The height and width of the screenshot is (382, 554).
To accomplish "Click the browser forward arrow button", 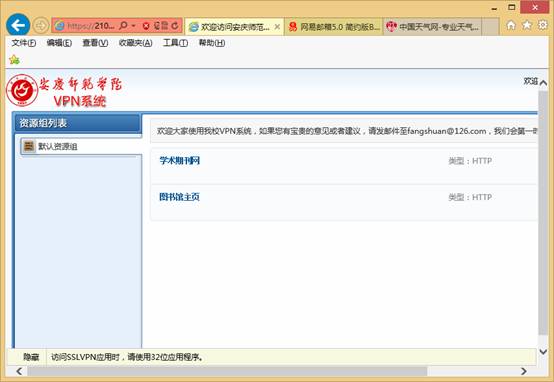I will click(41, 26).
